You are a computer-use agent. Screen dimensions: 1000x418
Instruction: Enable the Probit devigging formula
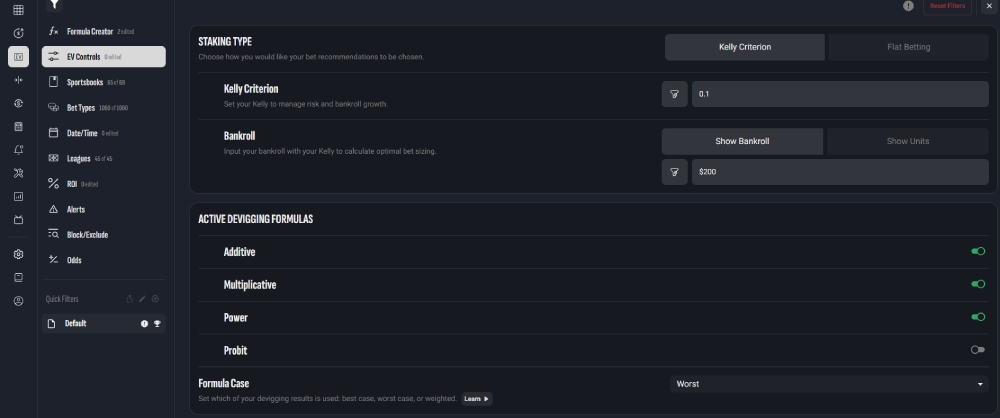coord(978,350)
